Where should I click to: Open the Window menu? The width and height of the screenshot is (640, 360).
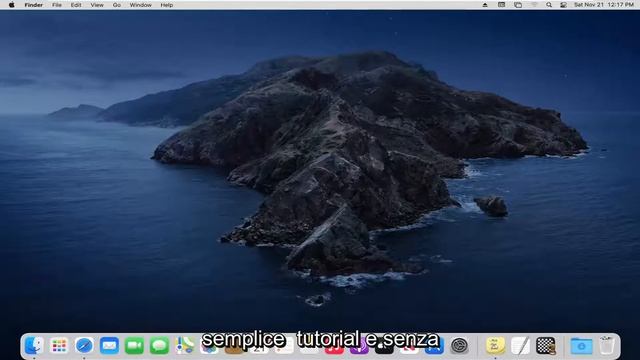140,5
